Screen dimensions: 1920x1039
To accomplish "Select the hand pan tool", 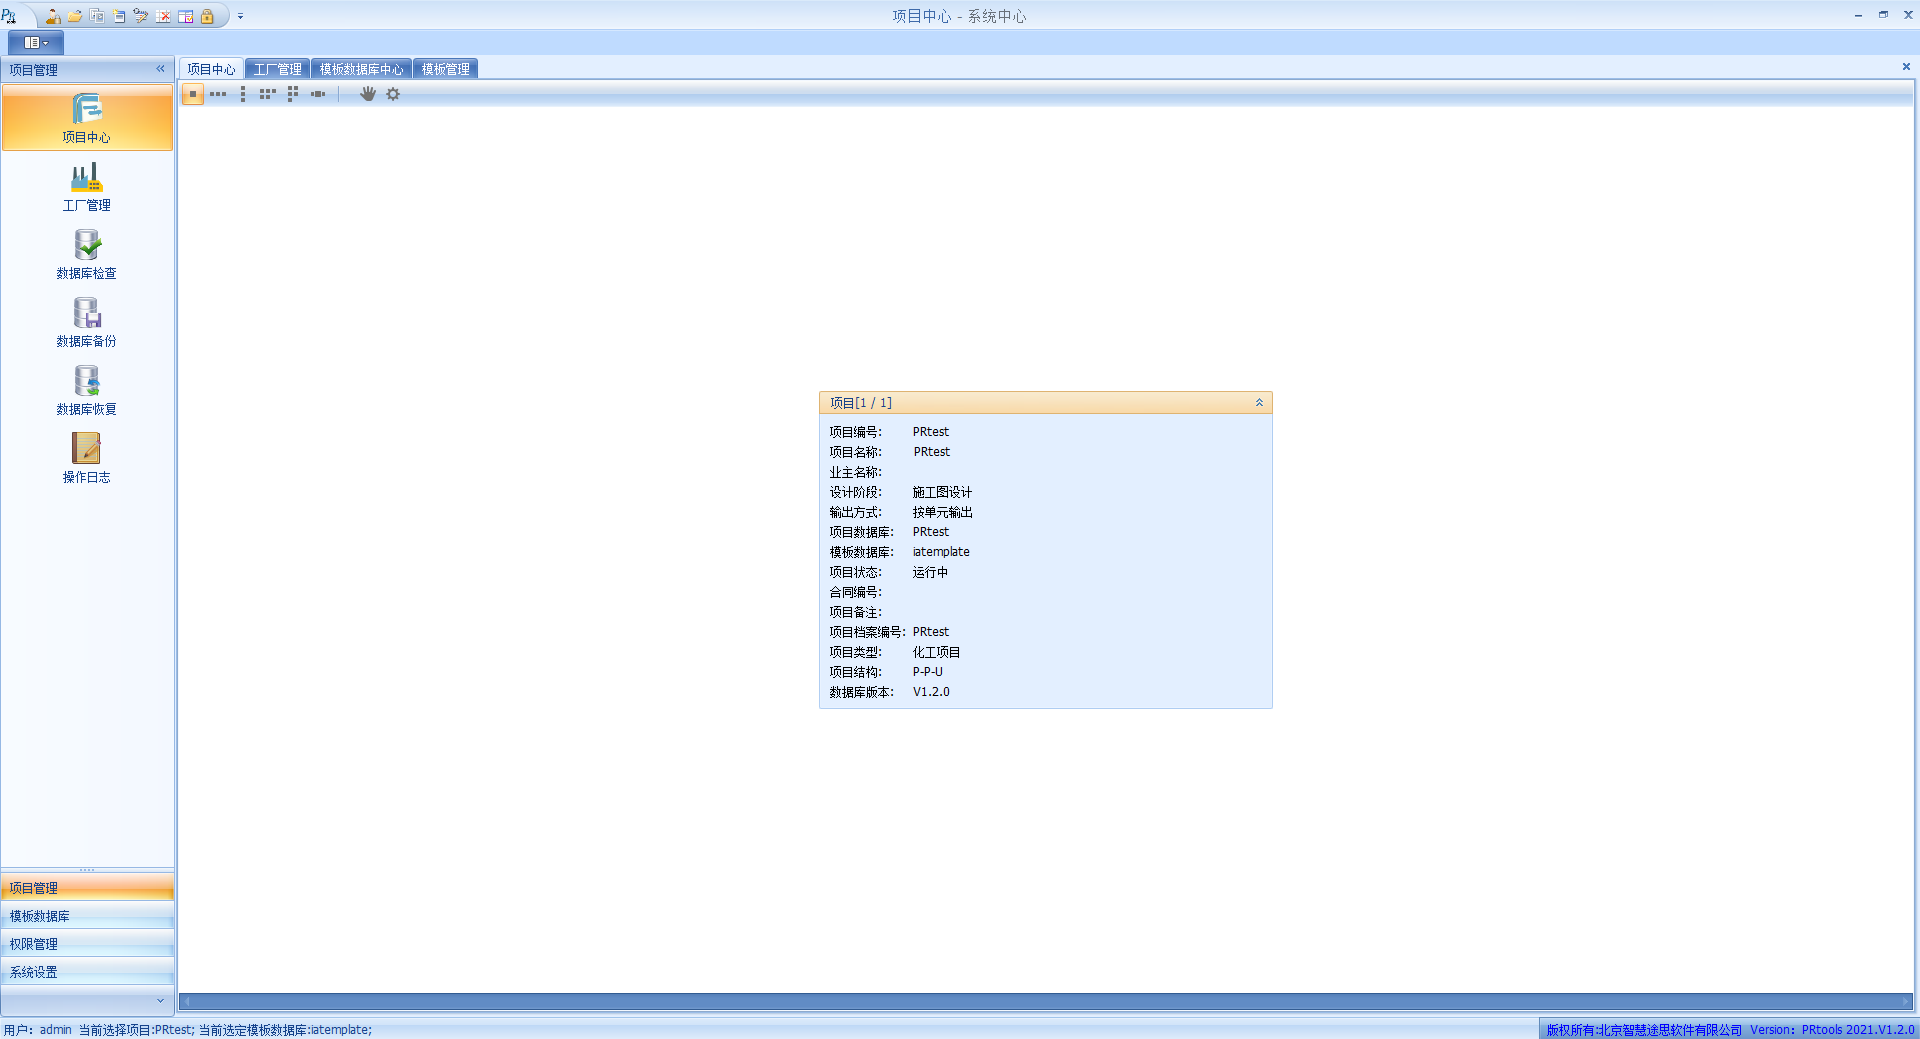I will (x=368, y=94).
